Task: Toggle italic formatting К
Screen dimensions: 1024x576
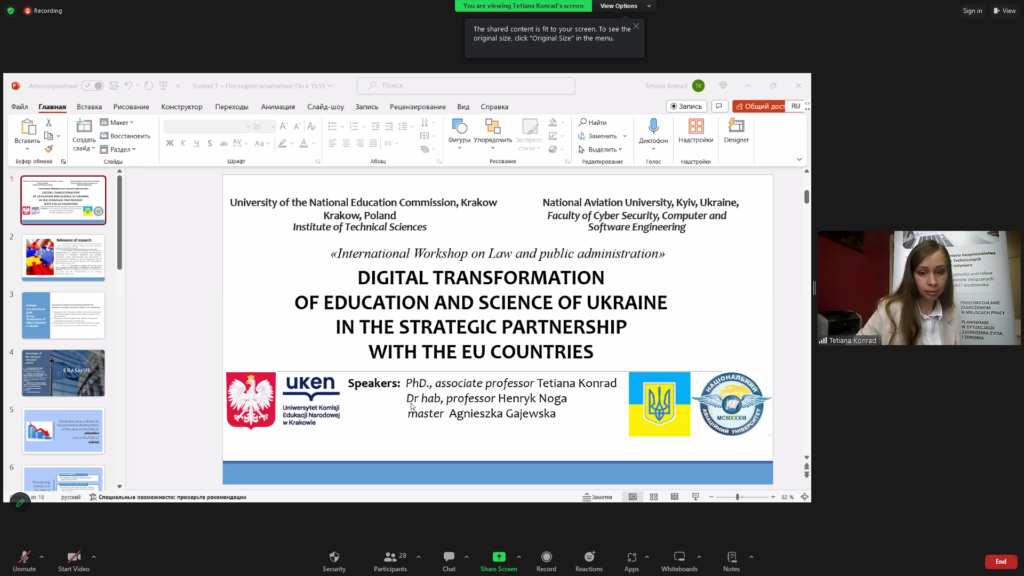Action: coord(184,143)
